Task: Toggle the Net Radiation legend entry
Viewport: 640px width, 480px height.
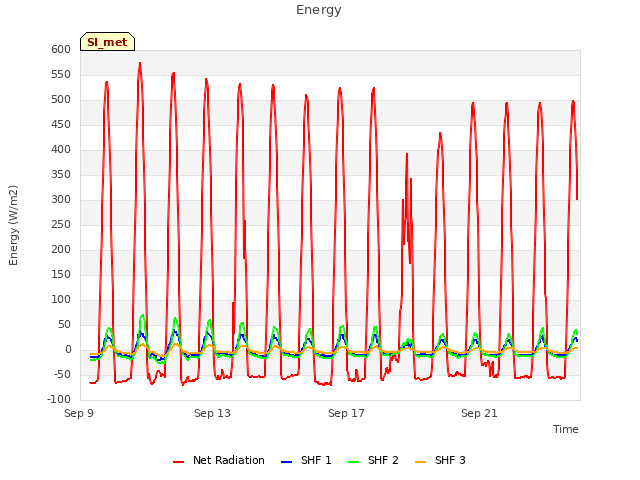Action: pos(219,460)
